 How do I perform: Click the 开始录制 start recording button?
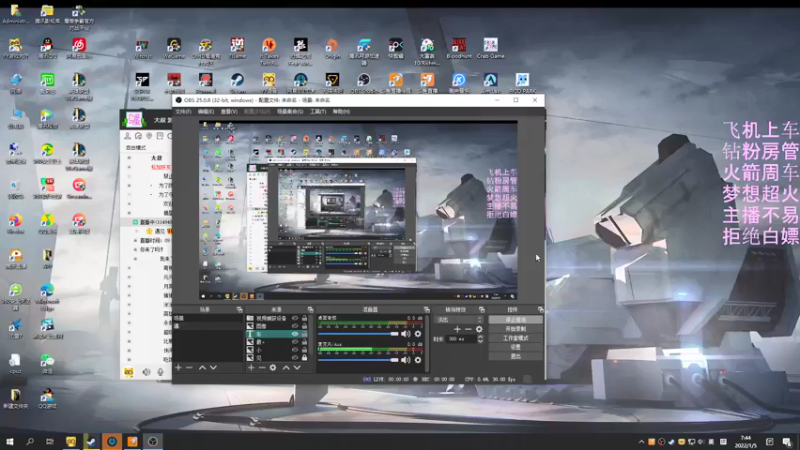point(515,329)
